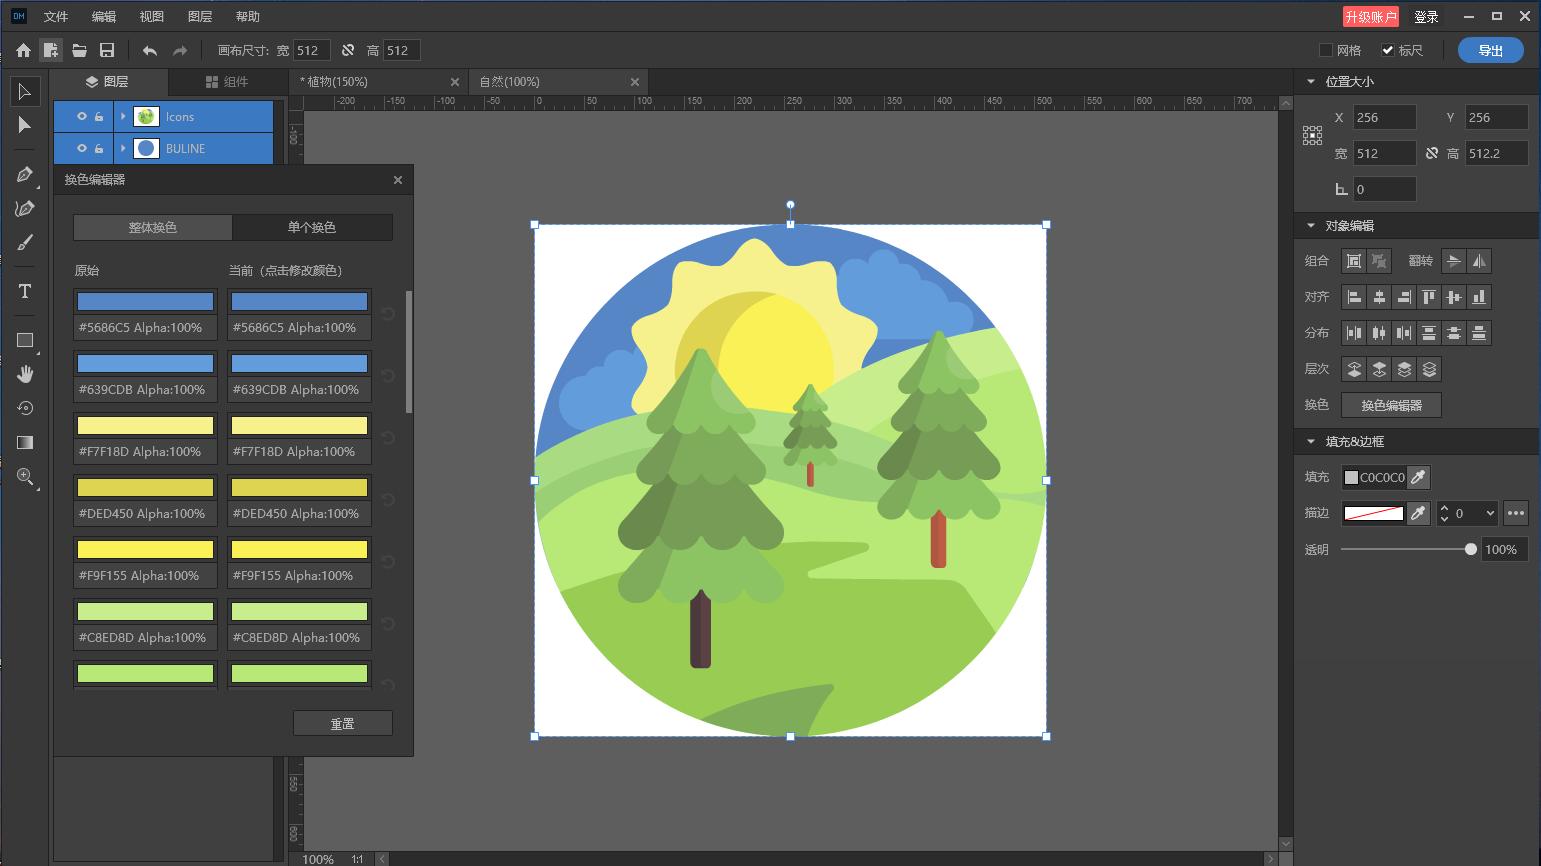Select the Text tool
Viewport: 1541px width, 866px height.
pyautogui.click(x=25, y=291)
